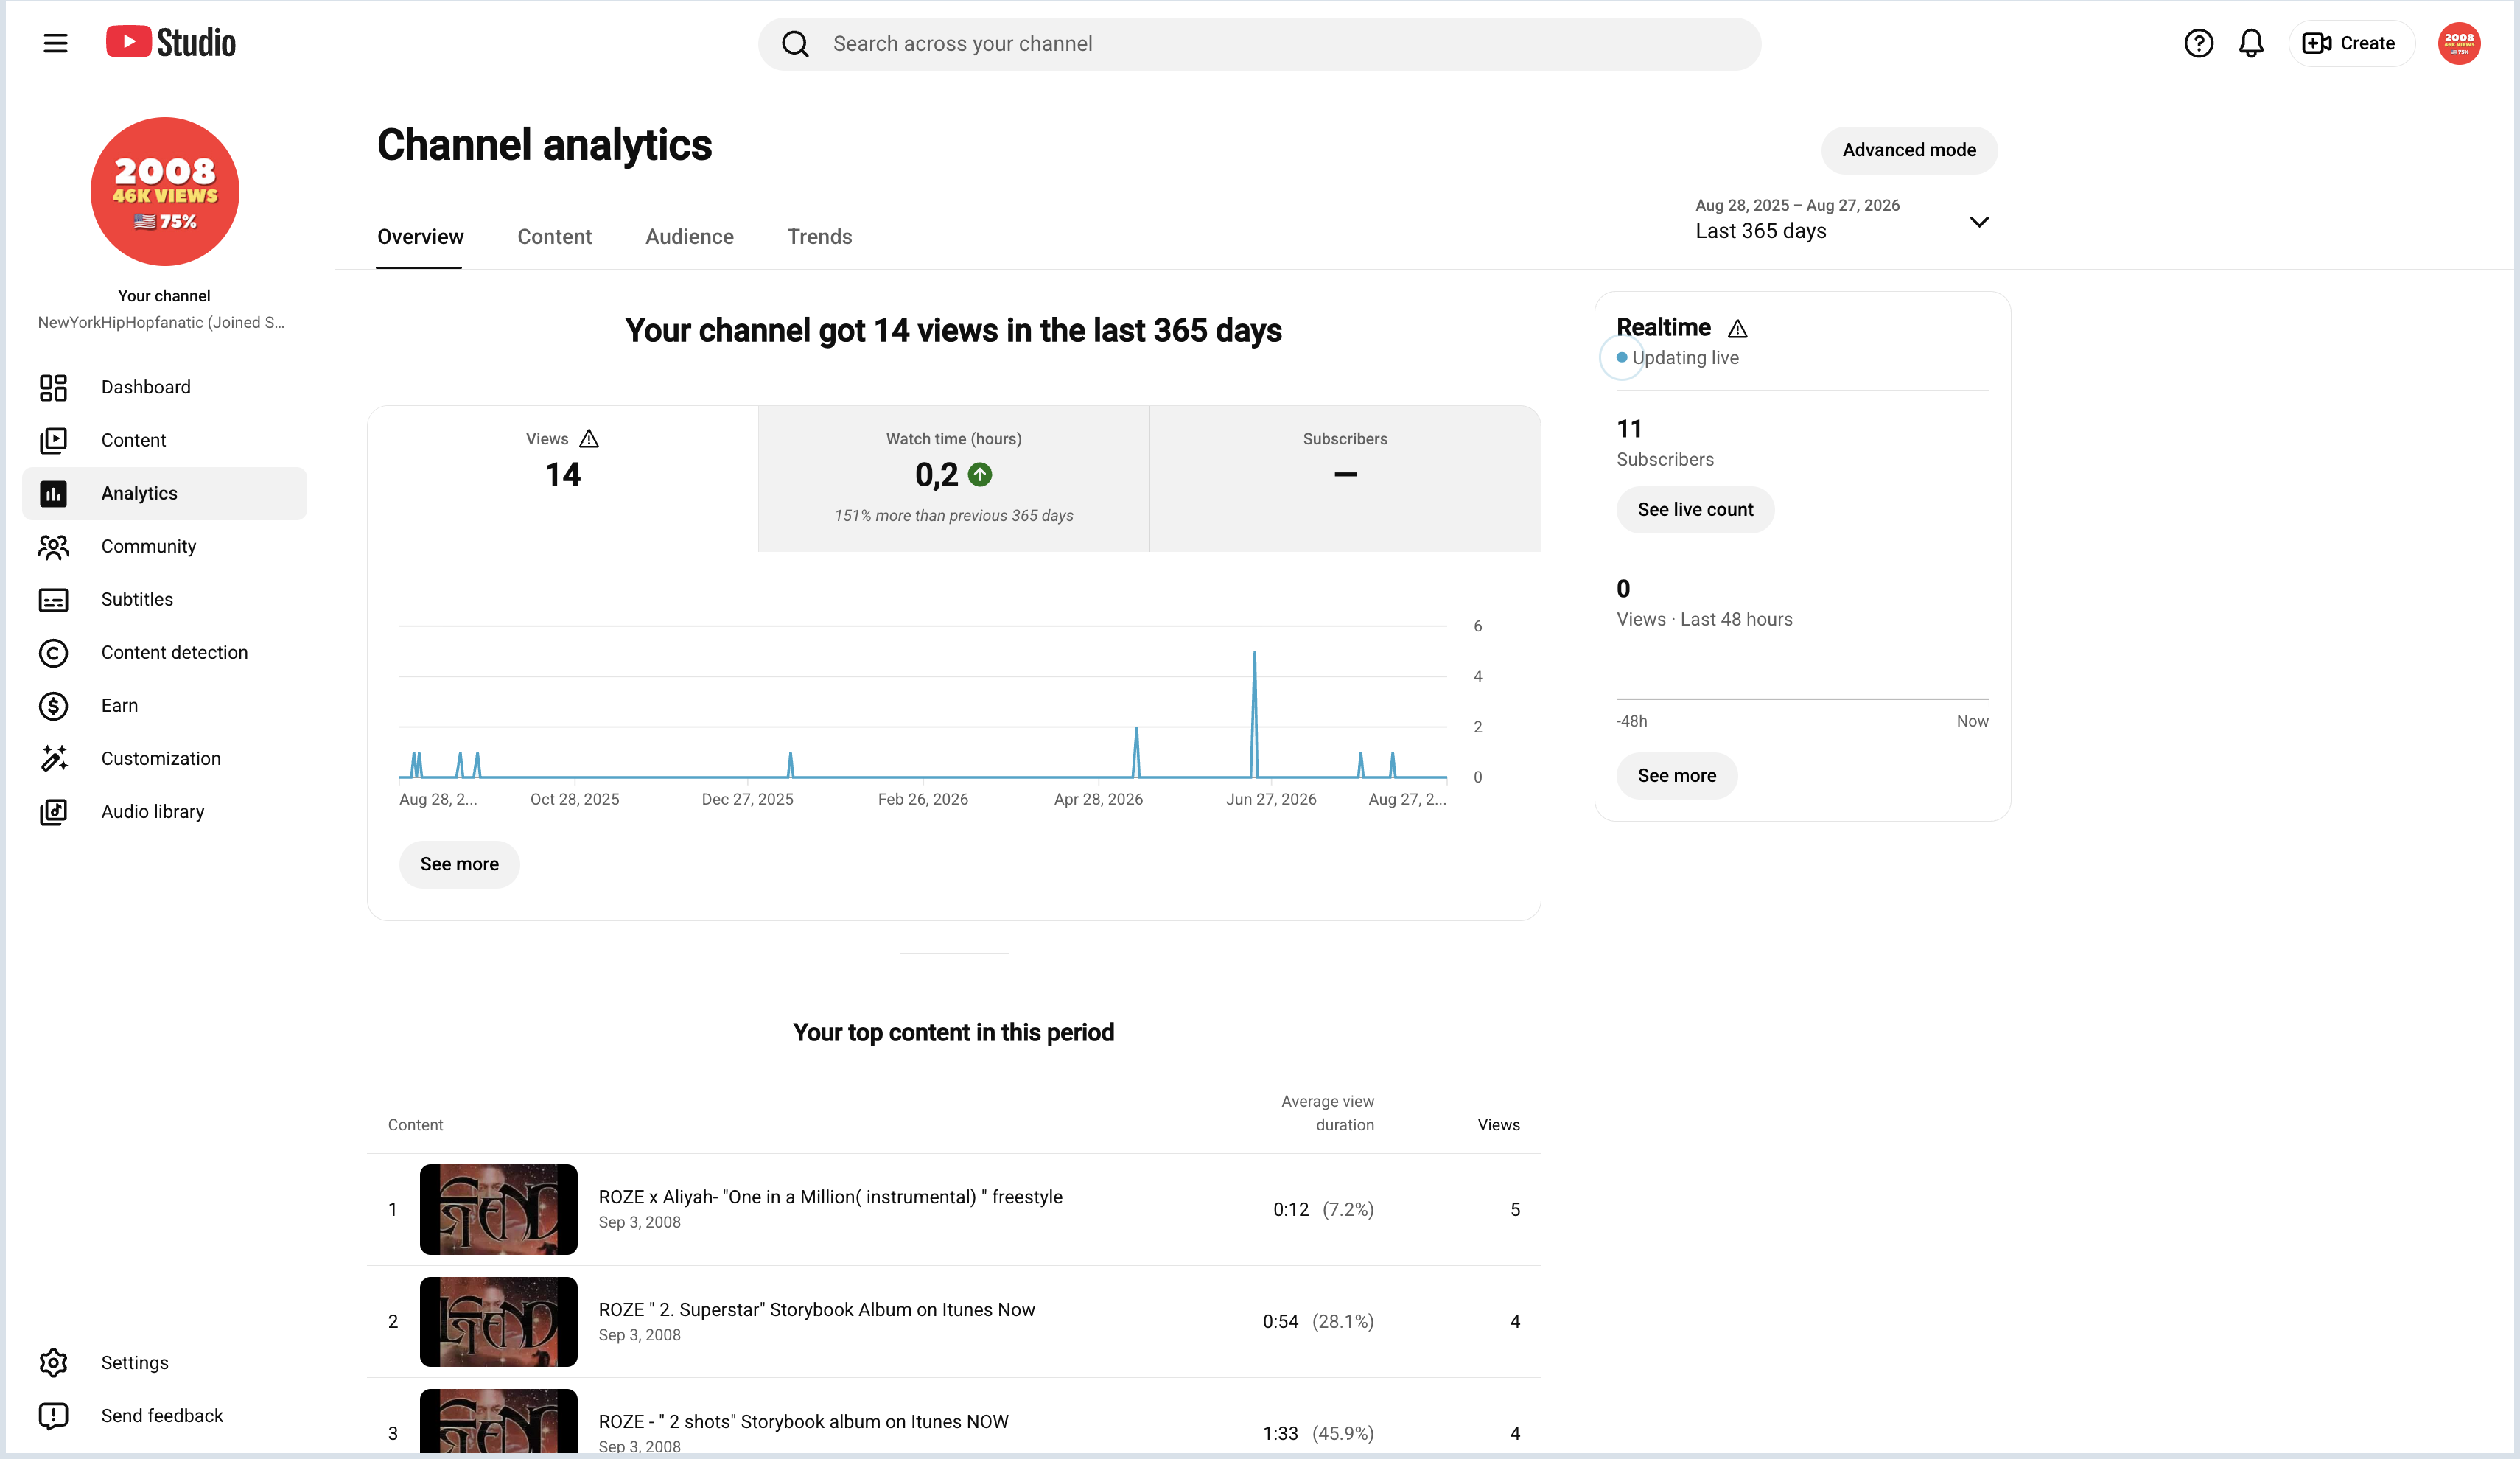Click the YouTube Studio logo

pos(171,42)
